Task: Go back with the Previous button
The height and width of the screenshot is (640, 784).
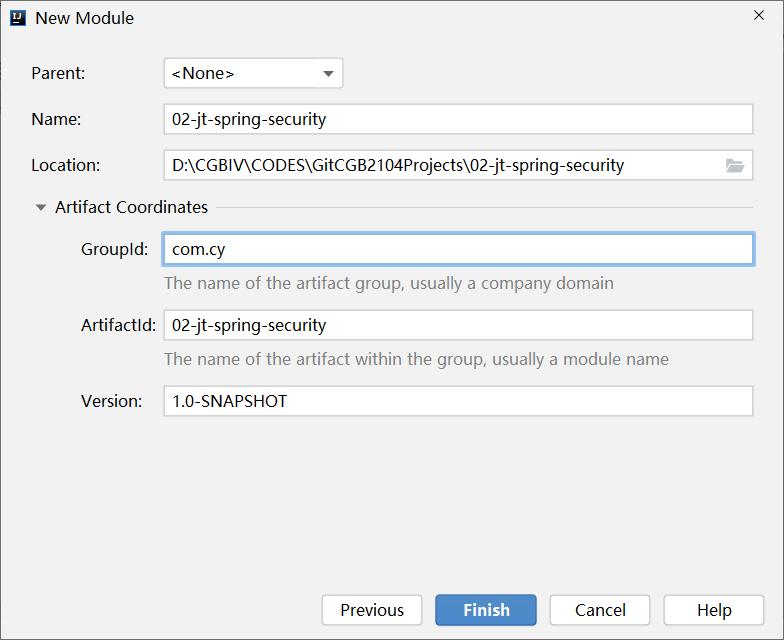Action: click(x=372, y=610)
